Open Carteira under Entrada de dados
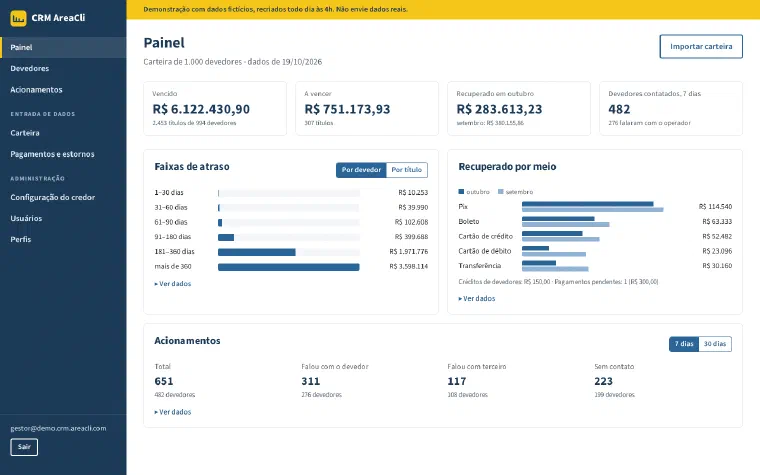760x475 pixels. point(63,133)
